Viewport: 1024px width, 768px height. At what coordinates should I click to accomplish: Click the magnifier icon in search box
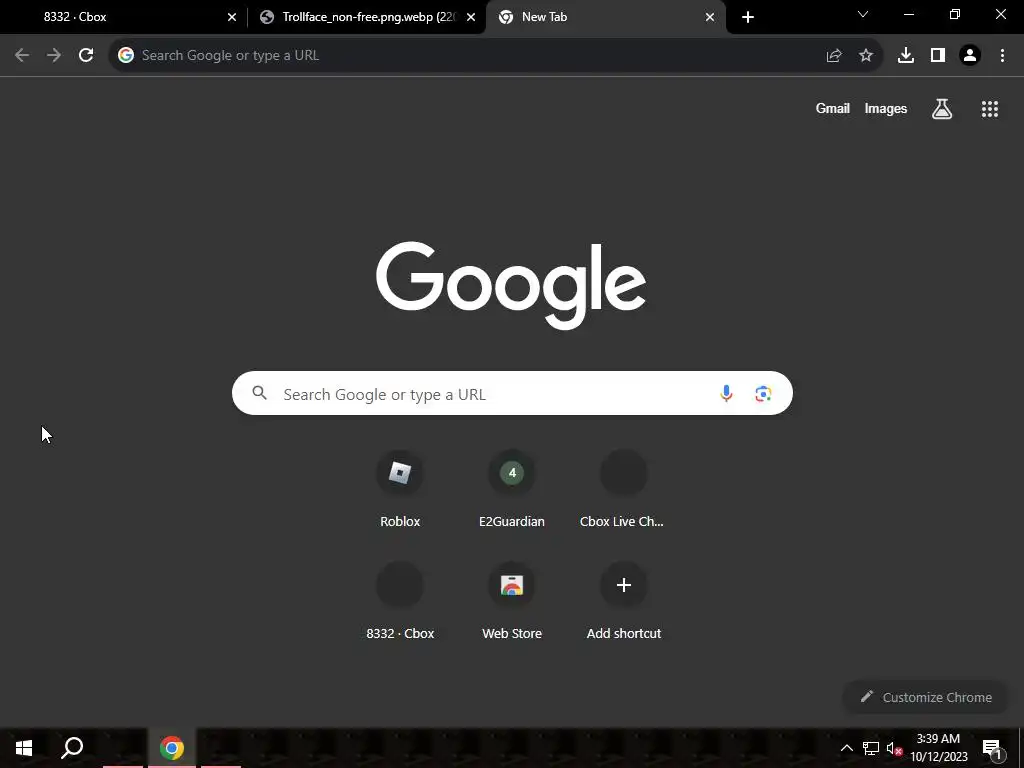(260, 392)
